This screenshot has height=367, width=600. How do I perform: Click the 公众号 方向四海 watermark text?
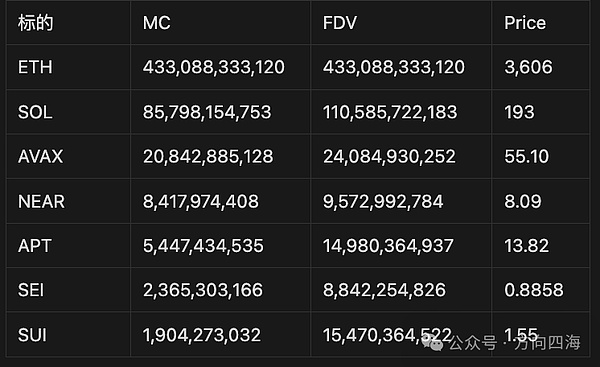515,343
